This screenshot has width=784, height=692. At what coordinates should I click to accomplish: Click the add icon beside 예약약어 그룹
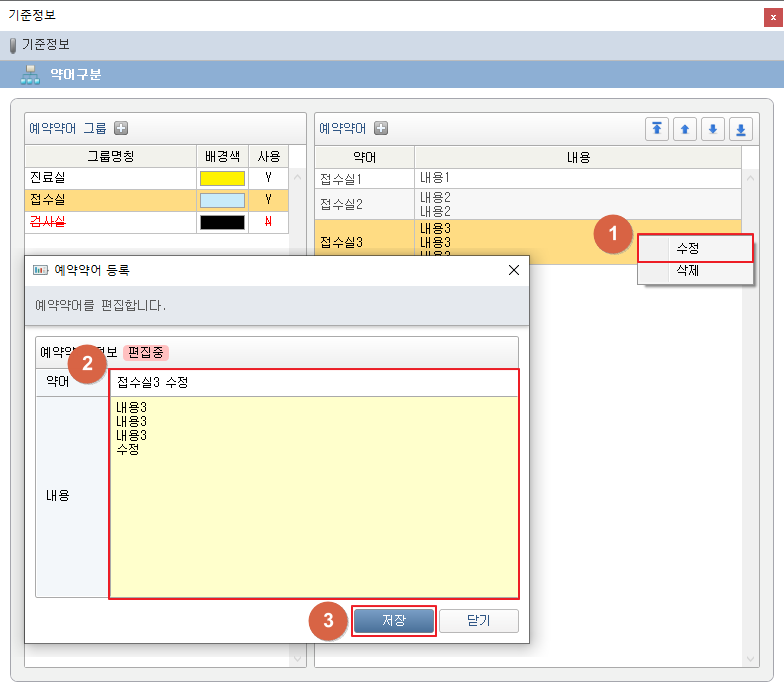click(x=121, y=128)
